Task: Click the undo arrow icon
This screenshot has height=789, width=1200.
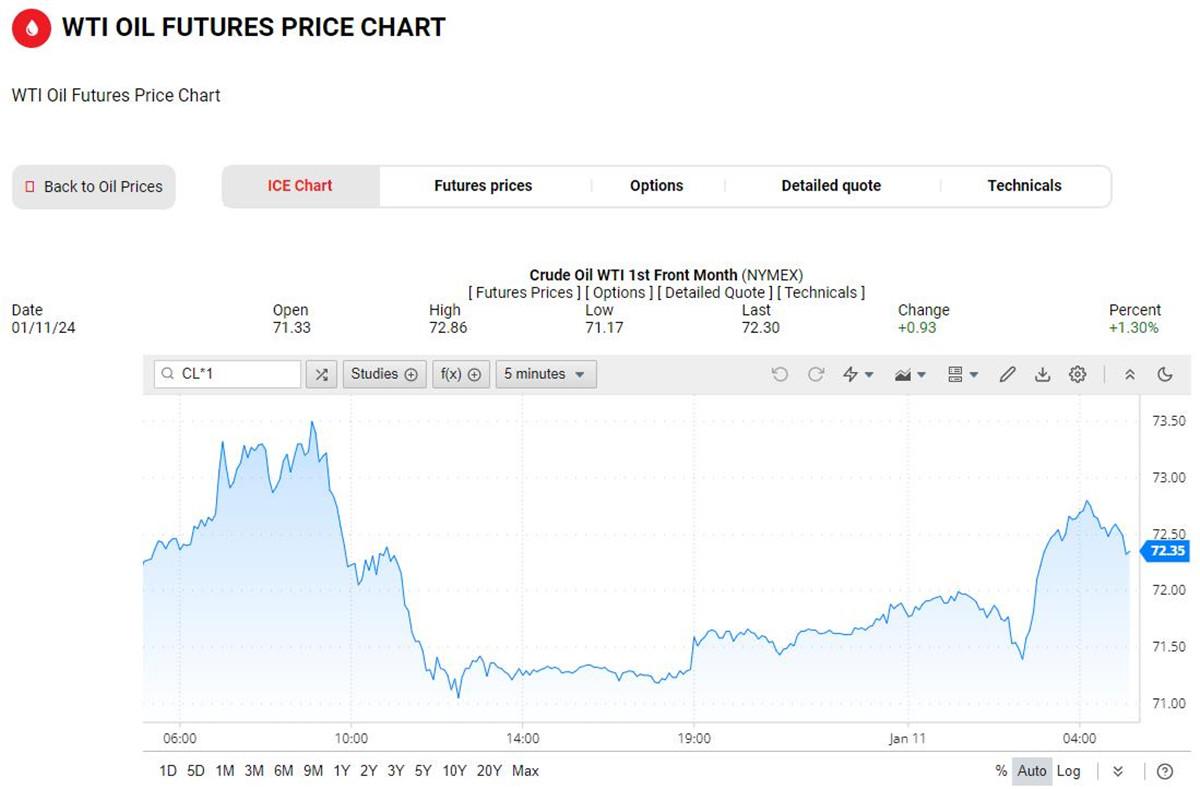Action: tap(780, 374)
